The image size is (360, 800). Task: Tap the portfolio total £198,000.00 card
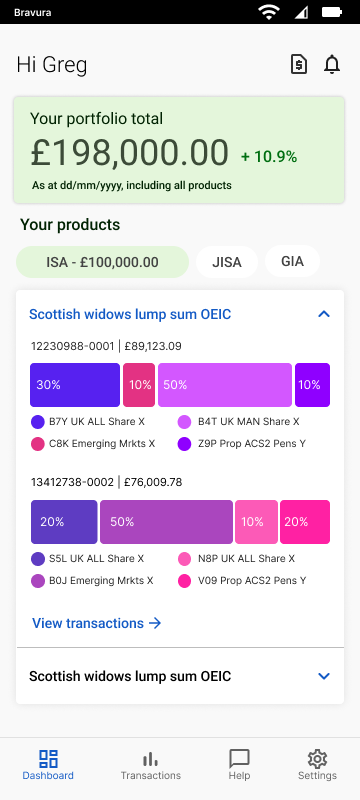(179, 150)
